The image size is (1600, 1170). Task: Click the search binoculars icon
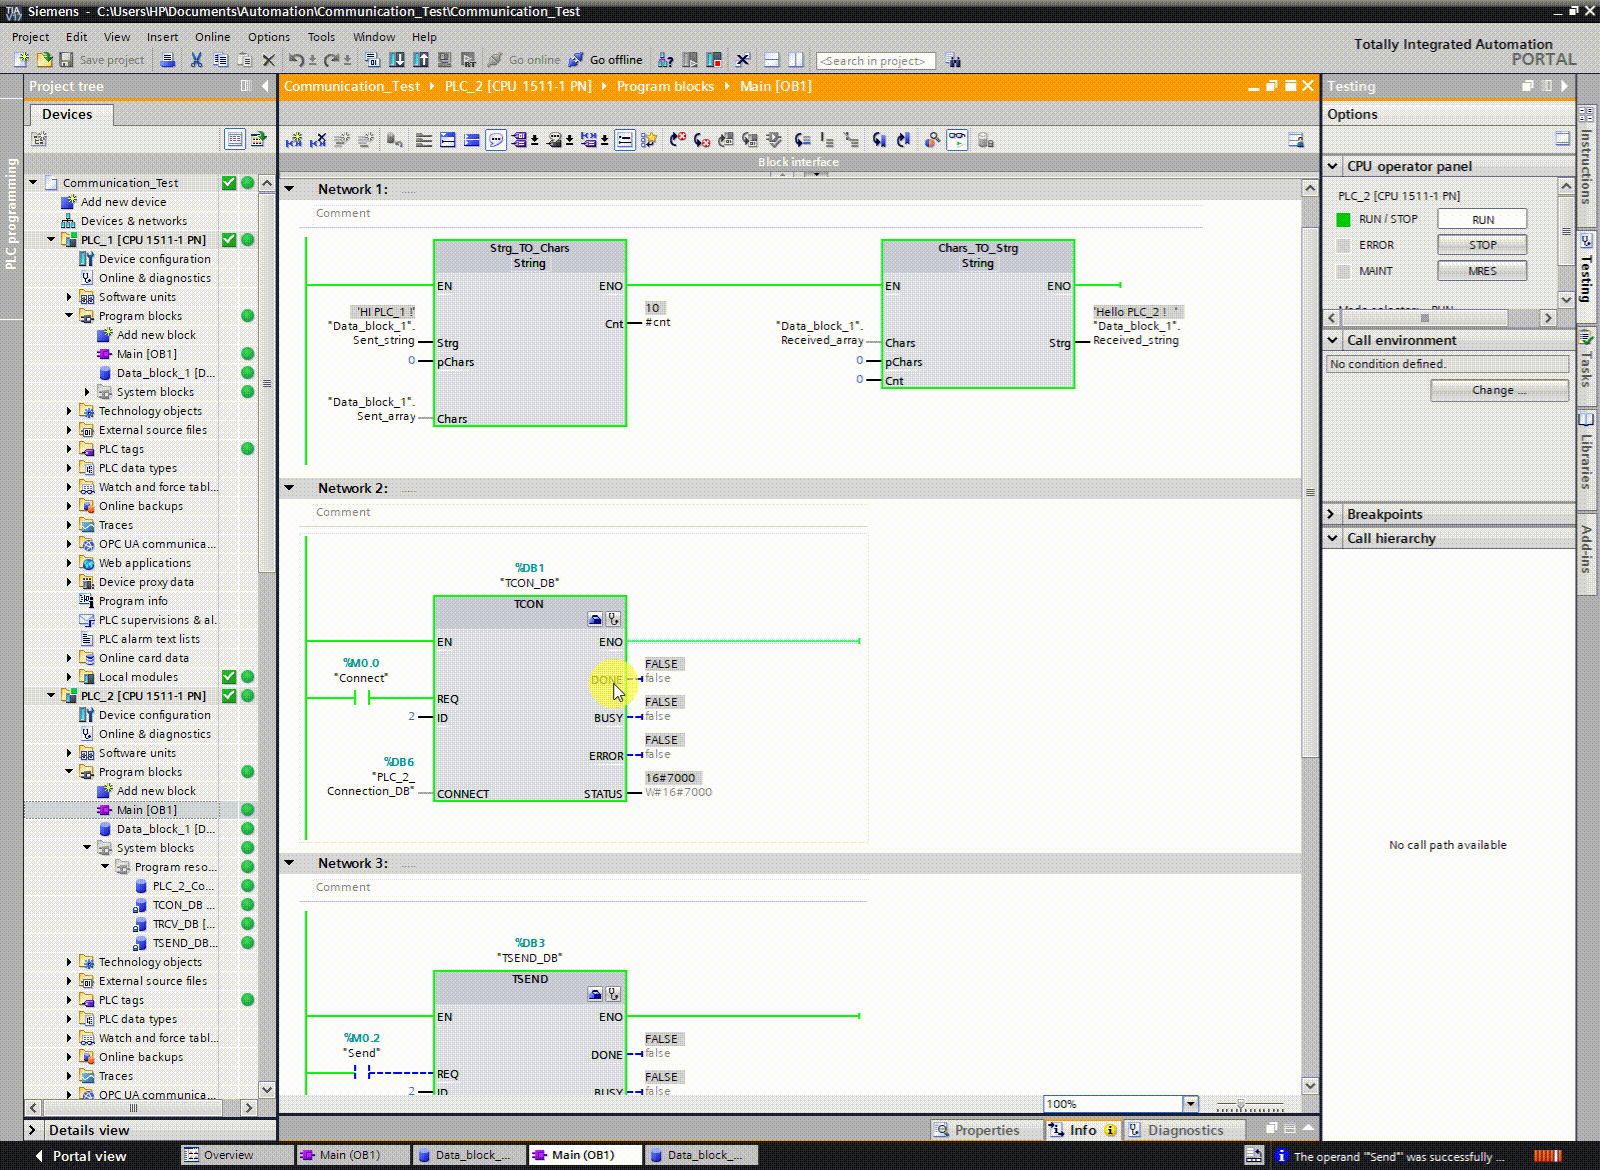[x=953, y=60]
